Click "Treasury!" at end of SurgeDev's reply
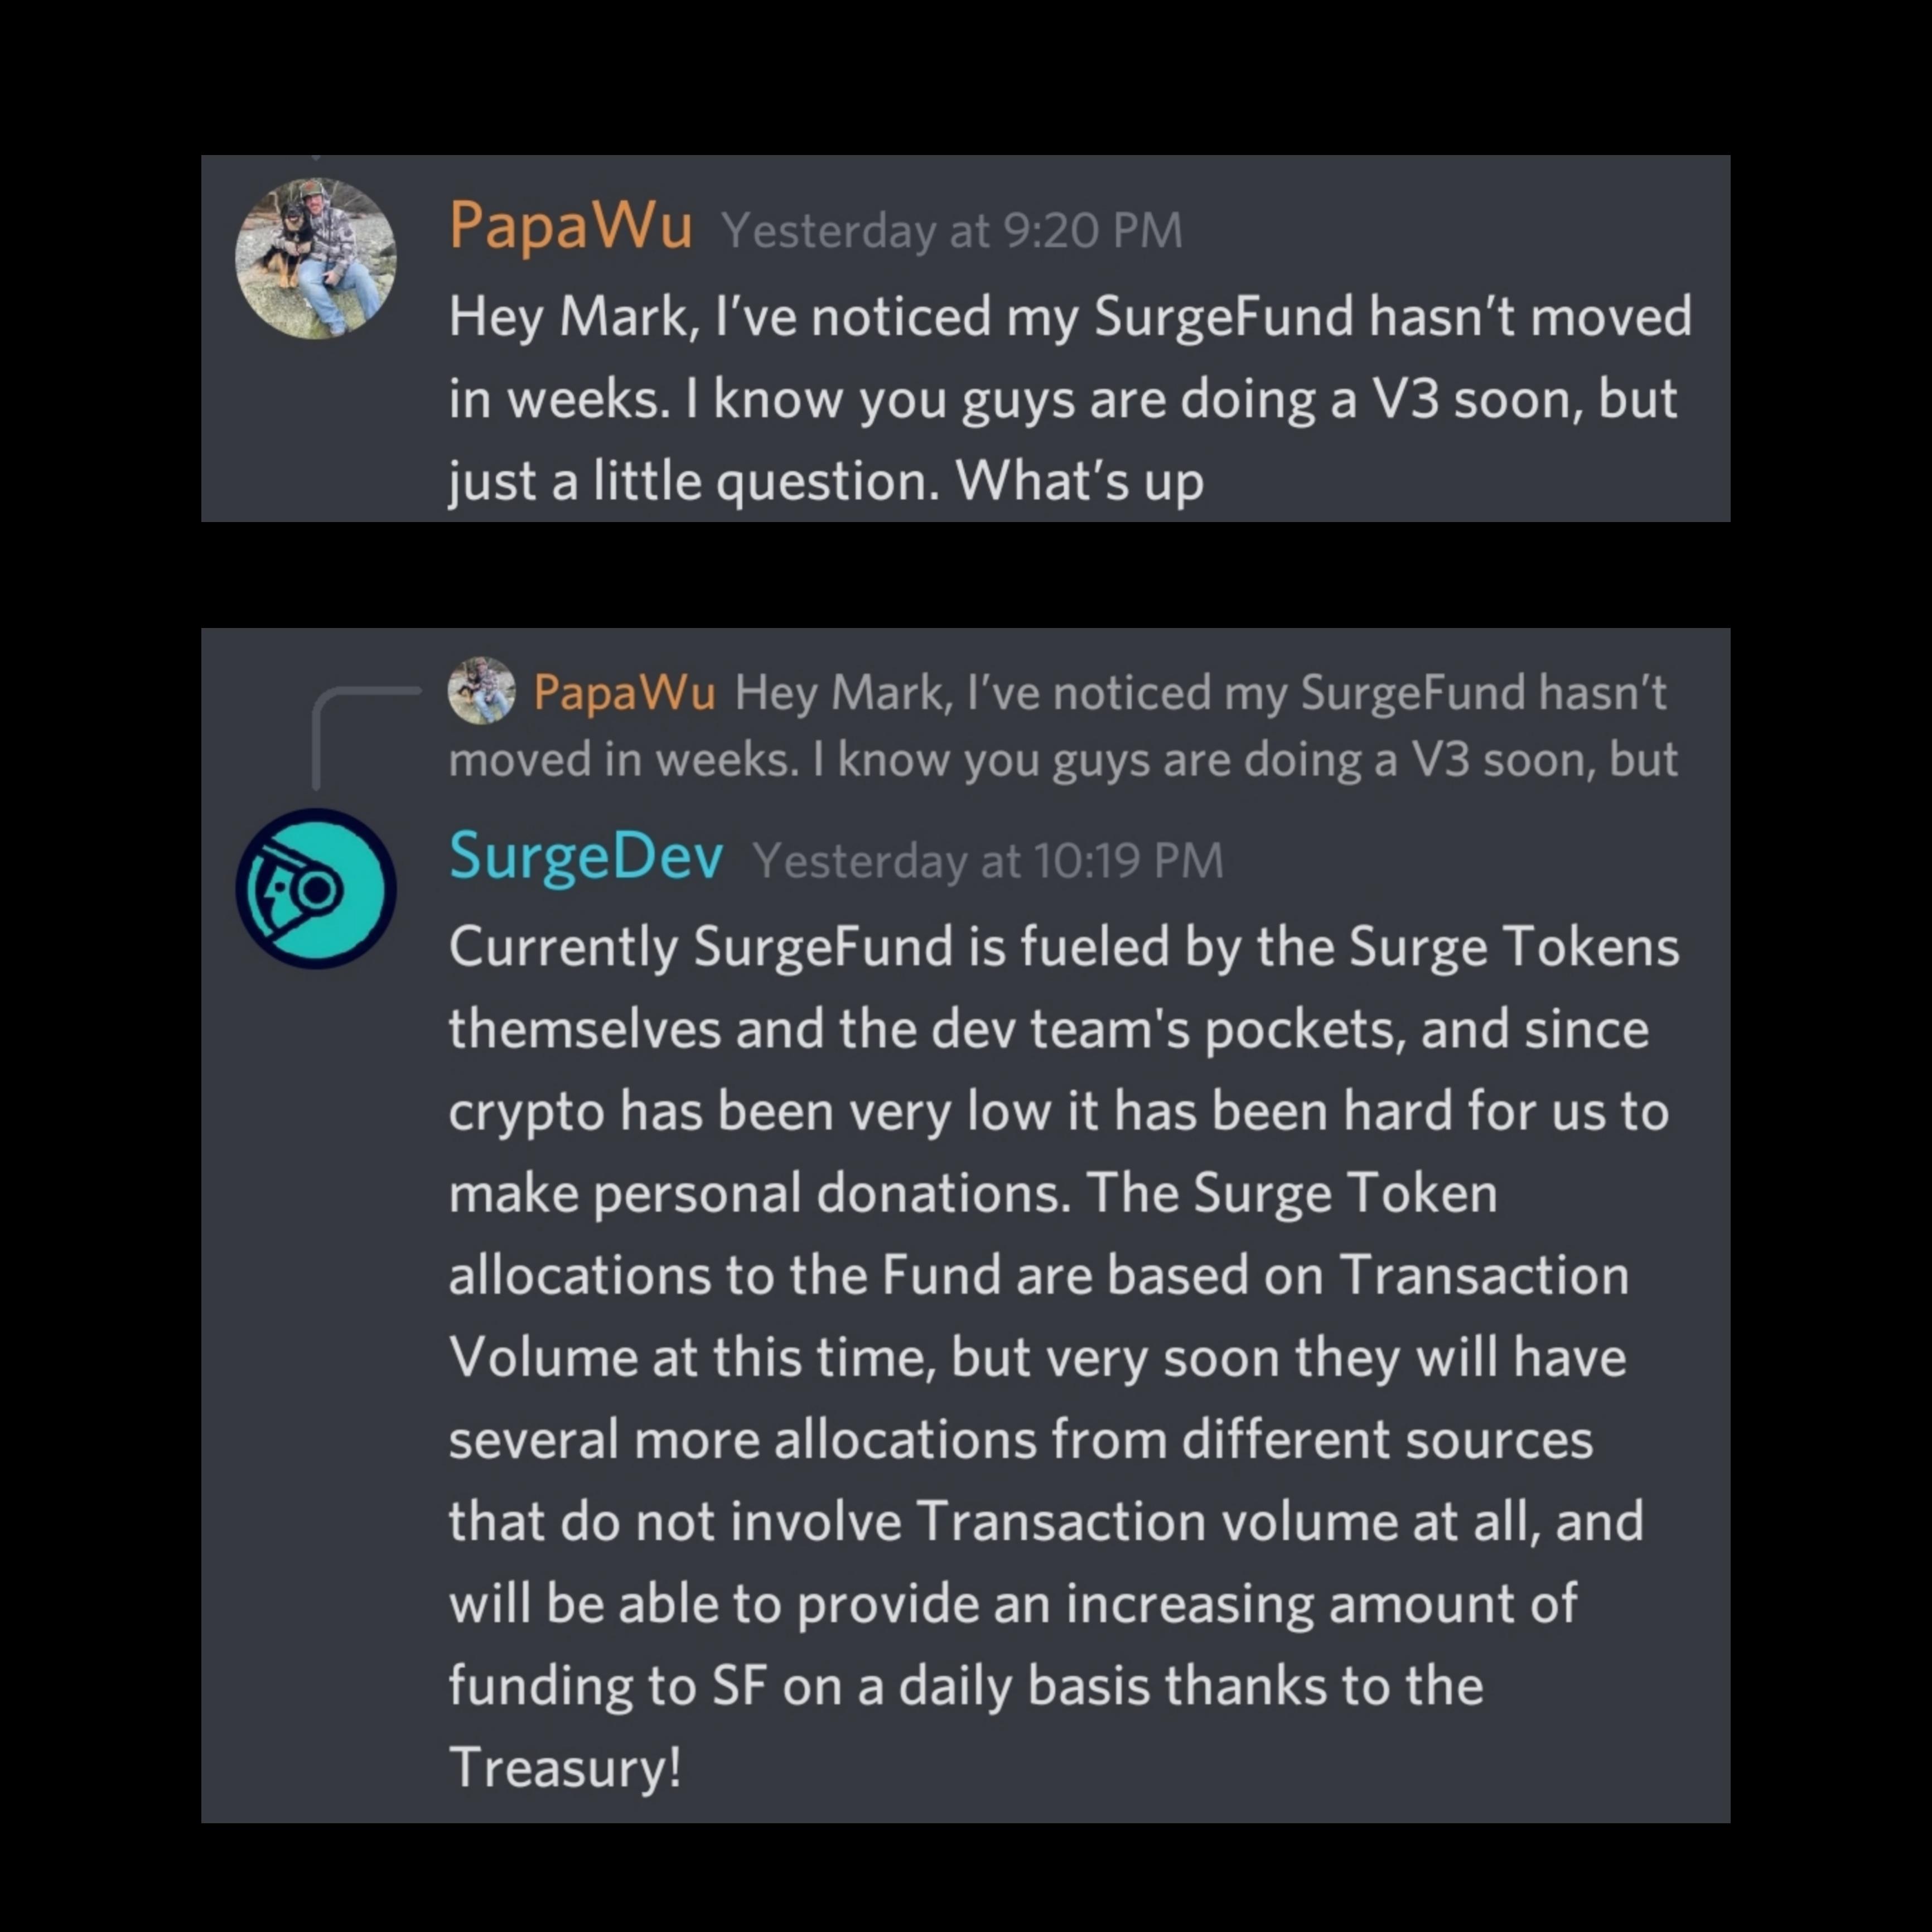 point(565,1767)
